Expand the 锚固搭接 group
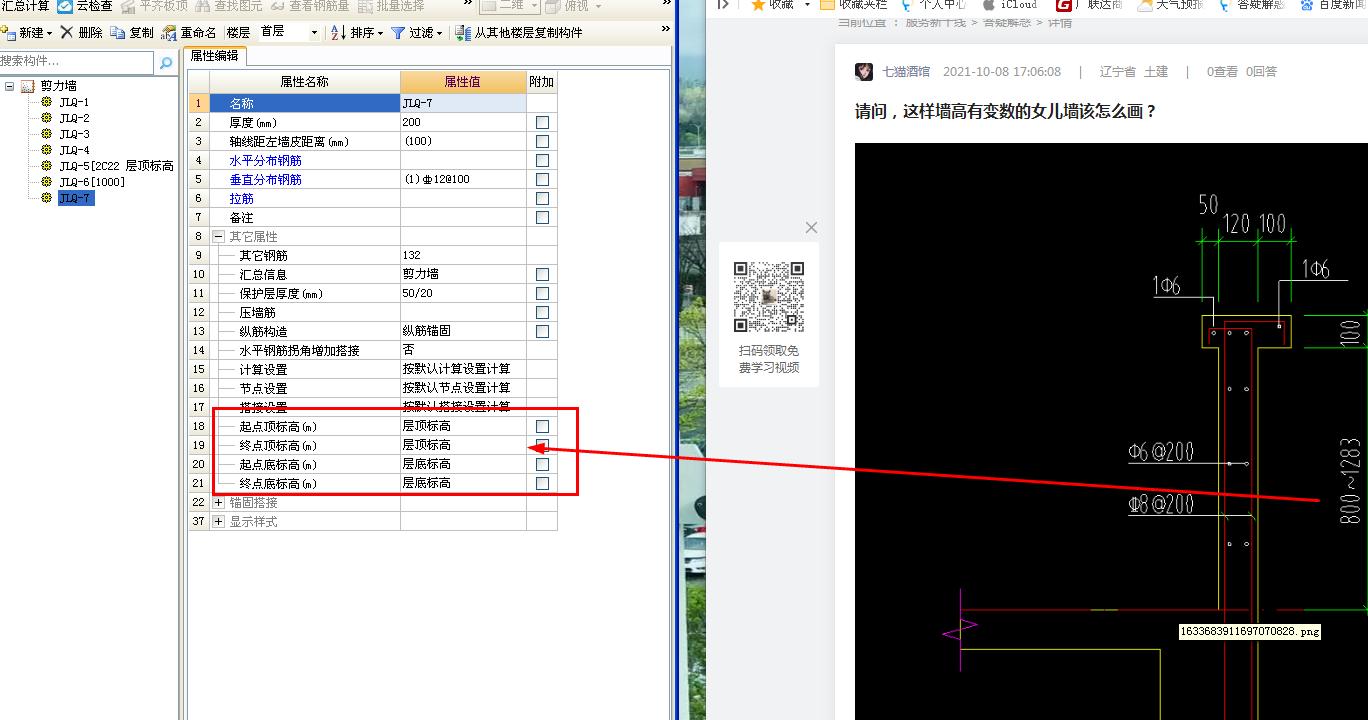Image resolution: width=1368 pixels, height=720 pixels. click(x=218, y=502)
